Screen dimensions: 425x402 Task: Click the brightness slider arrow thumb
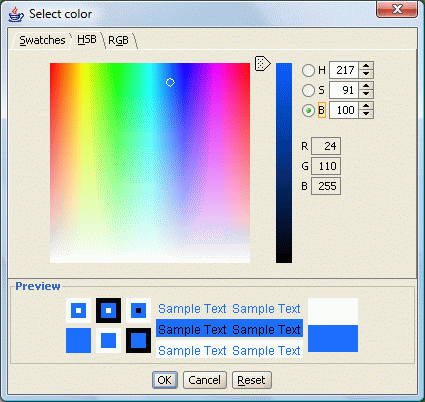(x=263, y=63)
